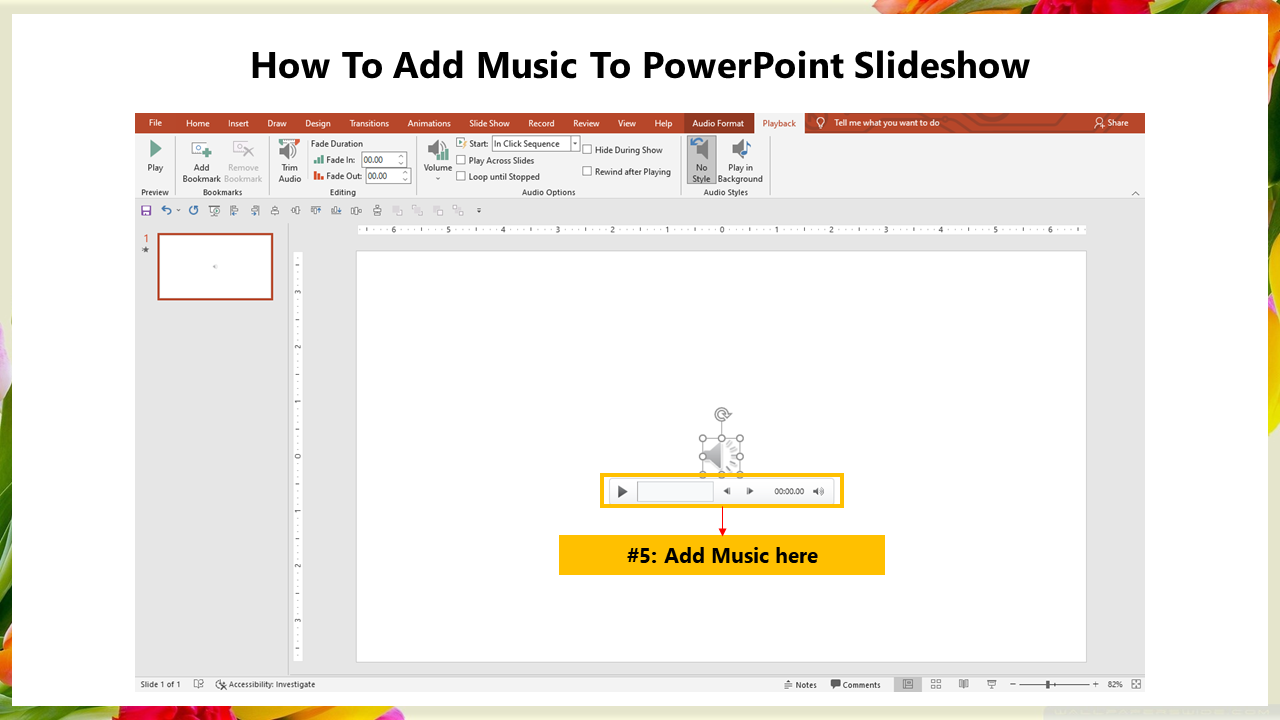Switch to Normal view icon
1280x720 pixels.
pos(908,684)
